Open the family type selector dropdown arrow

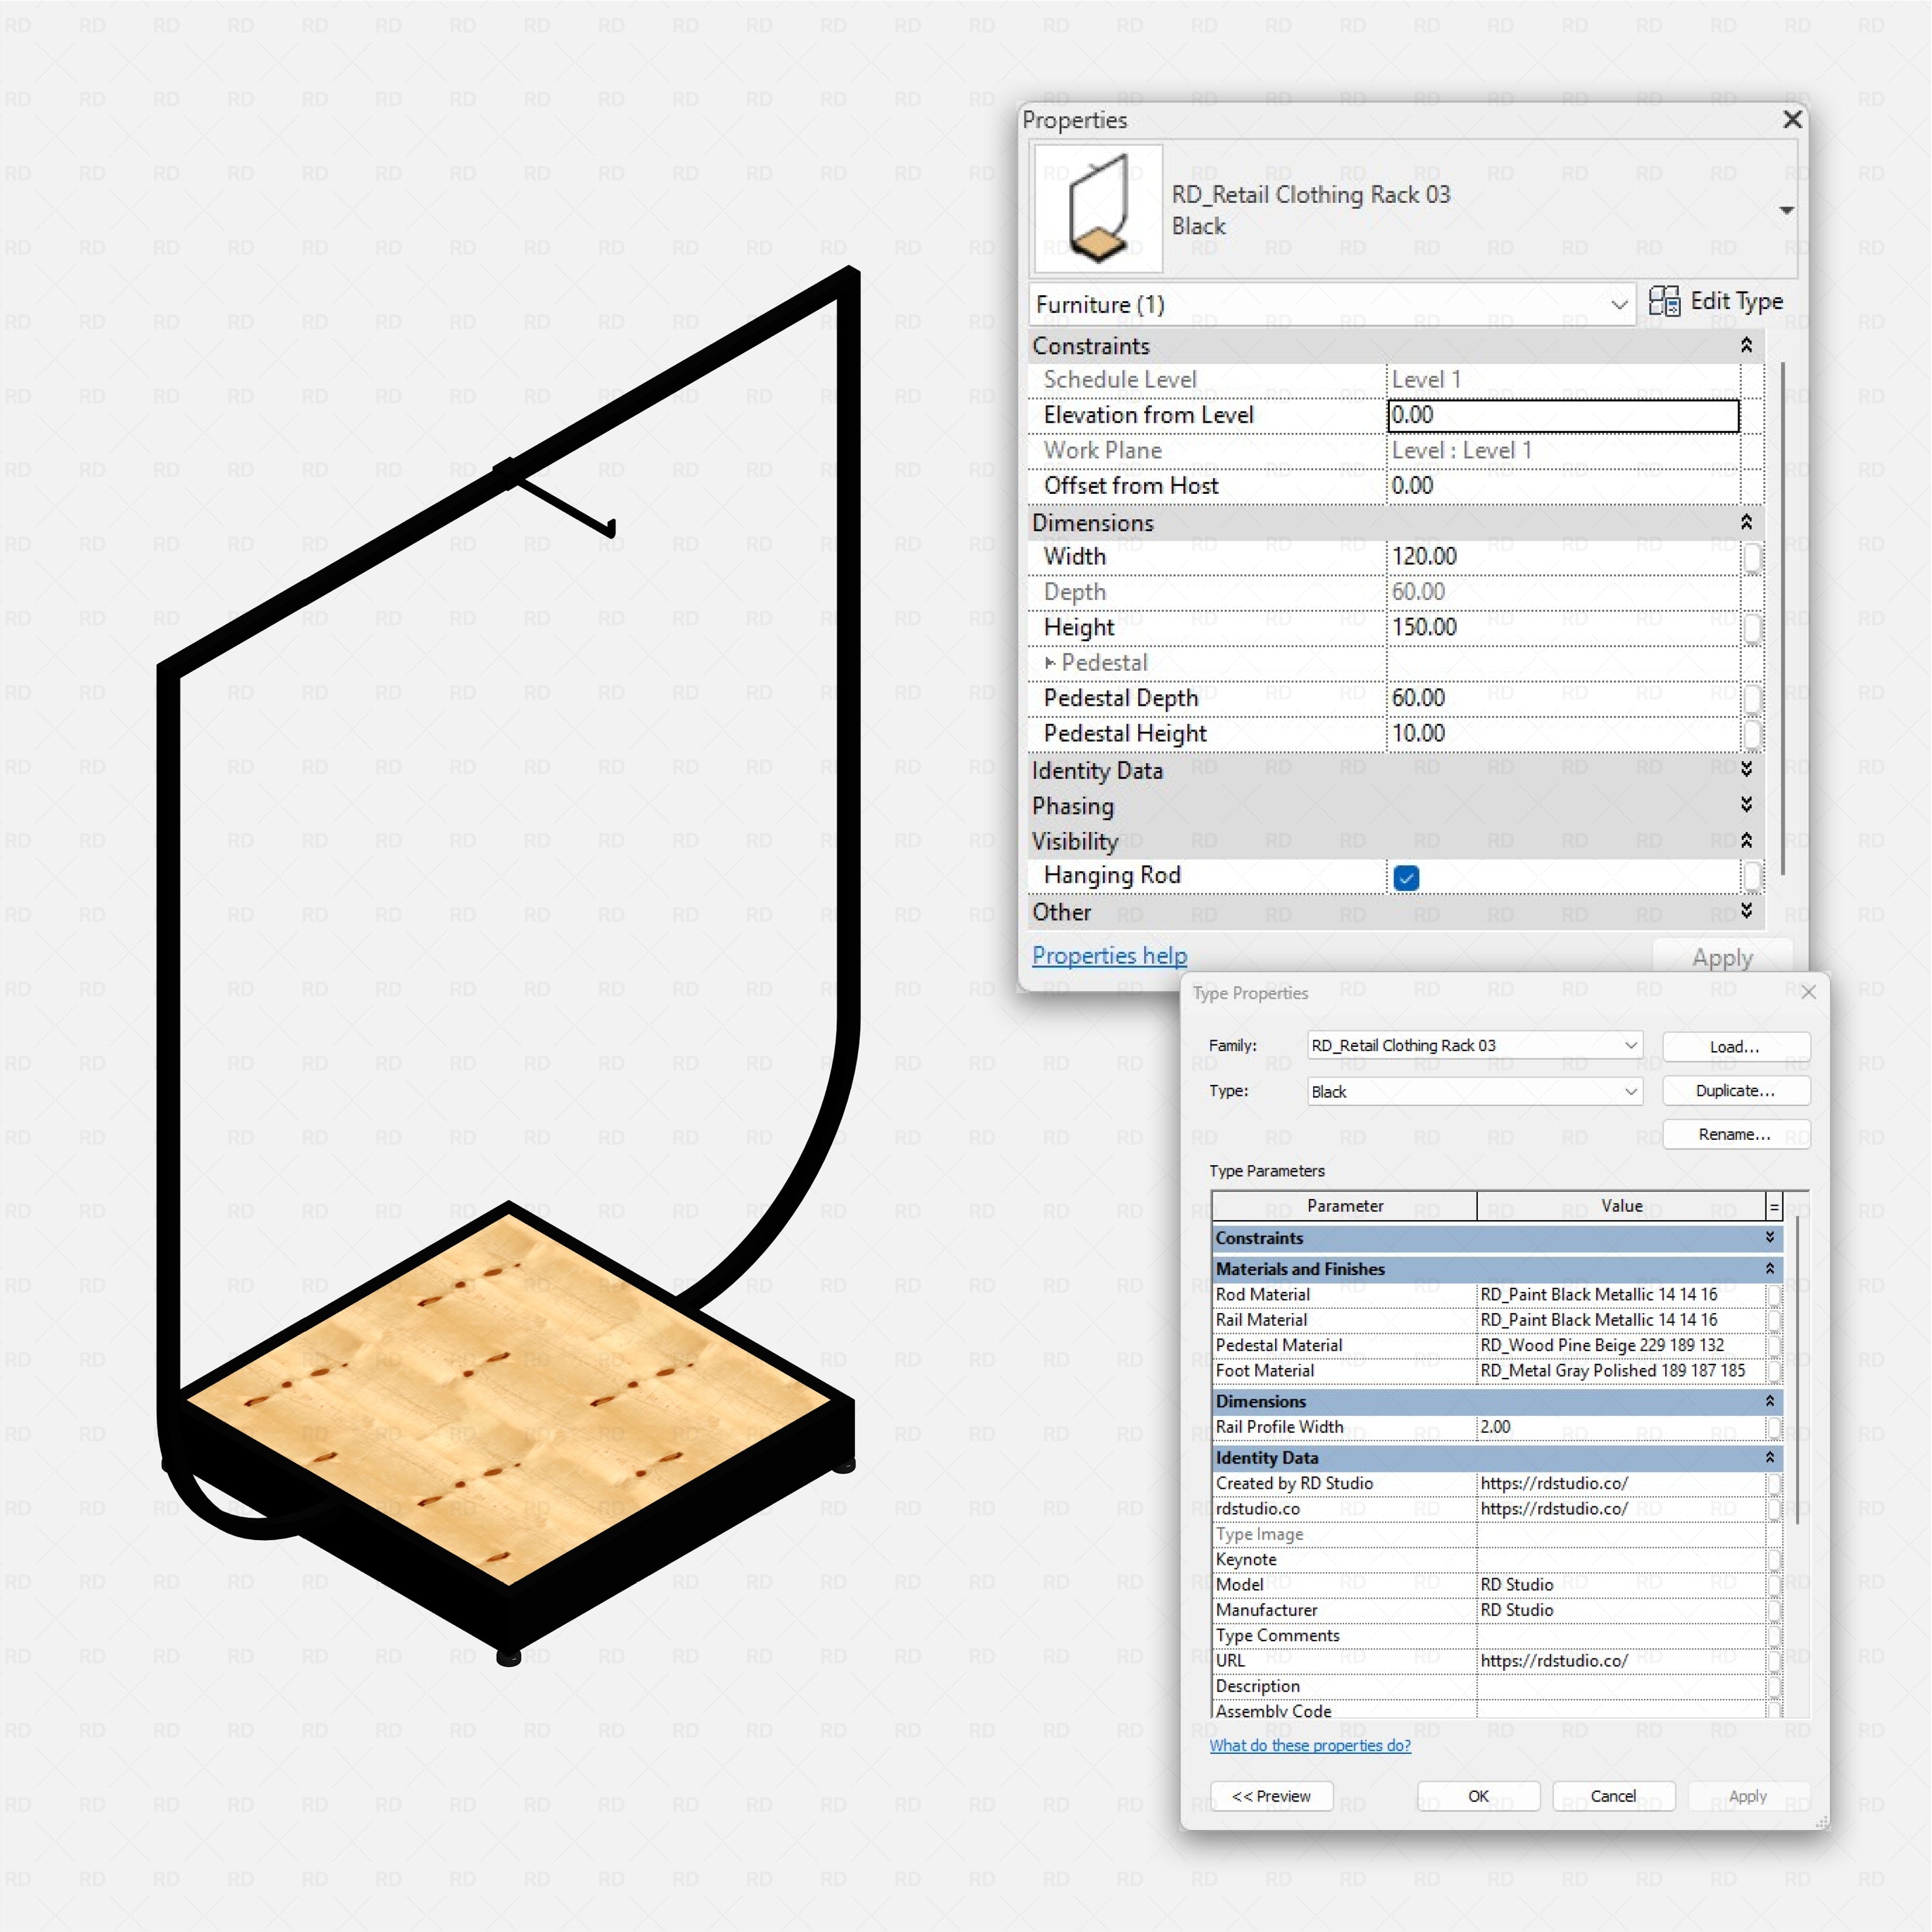coord(1786,210)
